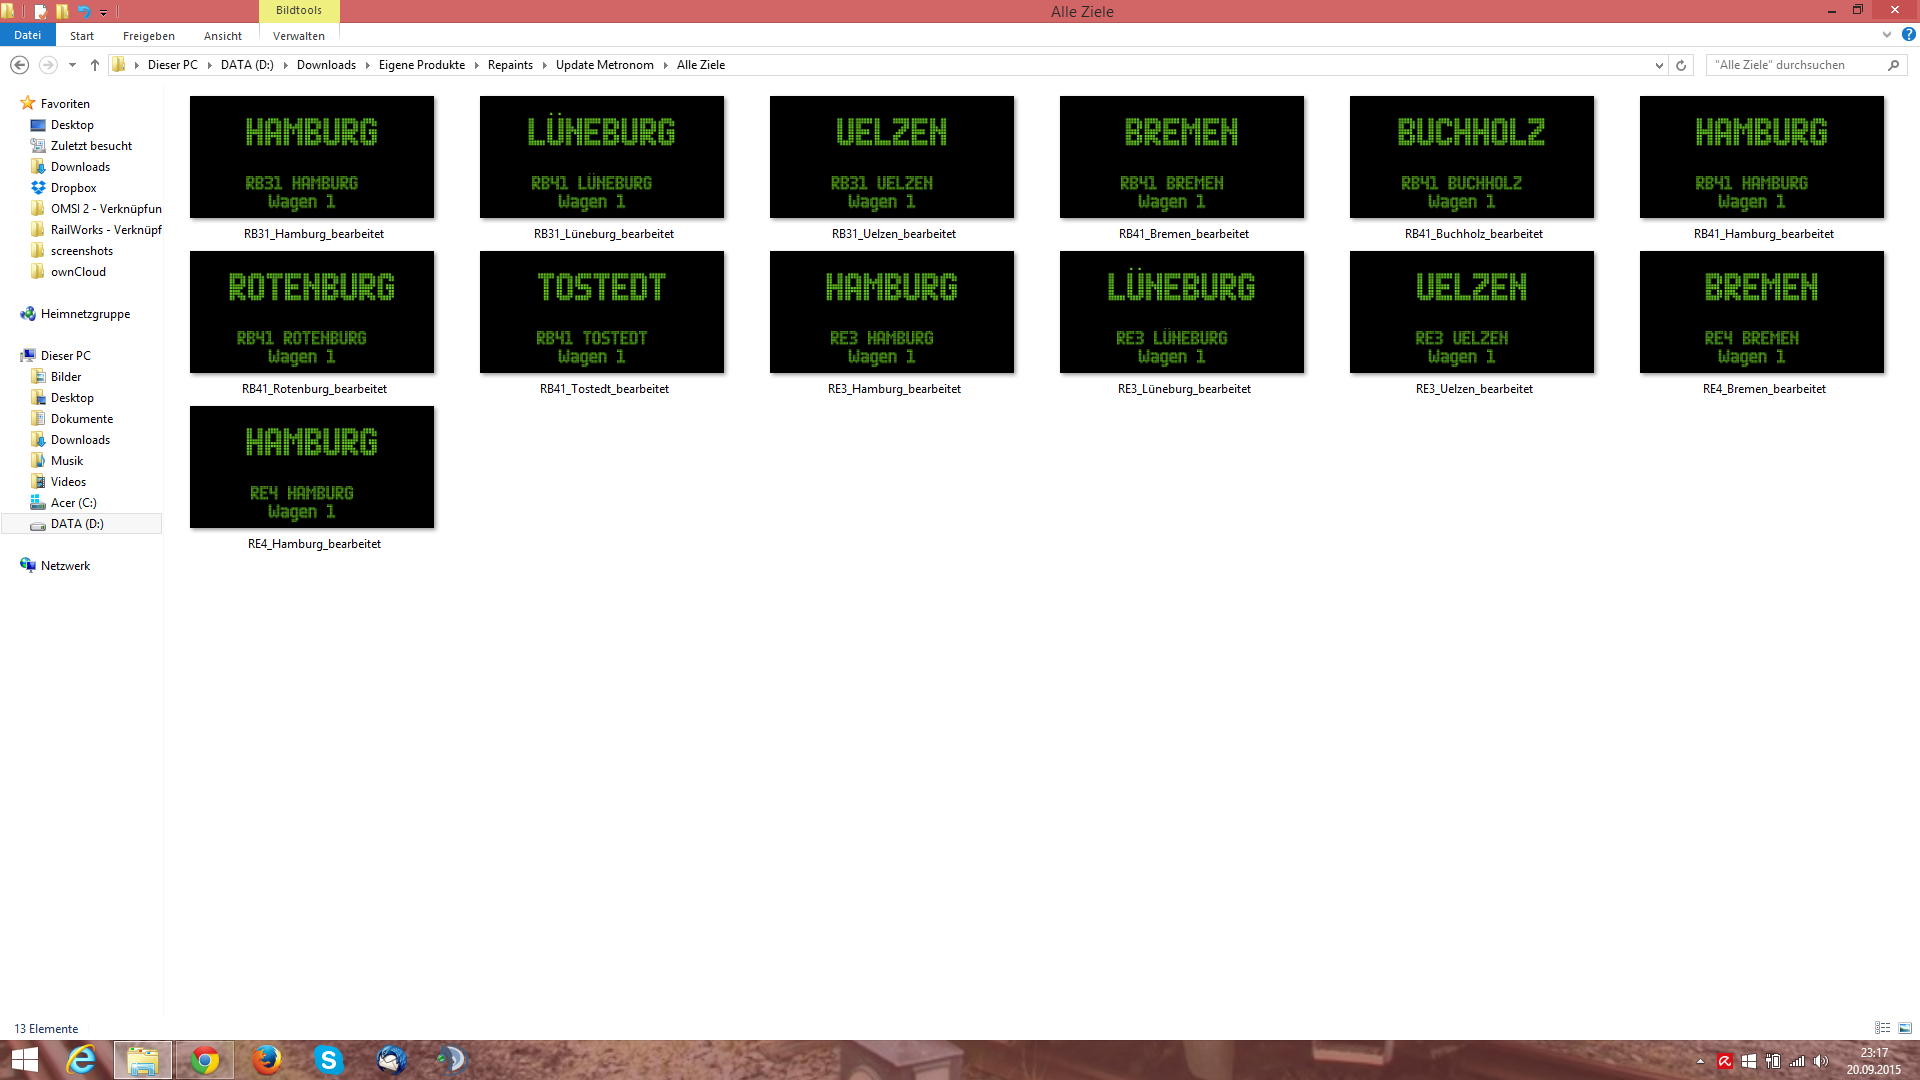1920x1080 pixels.
Task: Open the Verwalten Bildtools tab
Action: point(298,36)
